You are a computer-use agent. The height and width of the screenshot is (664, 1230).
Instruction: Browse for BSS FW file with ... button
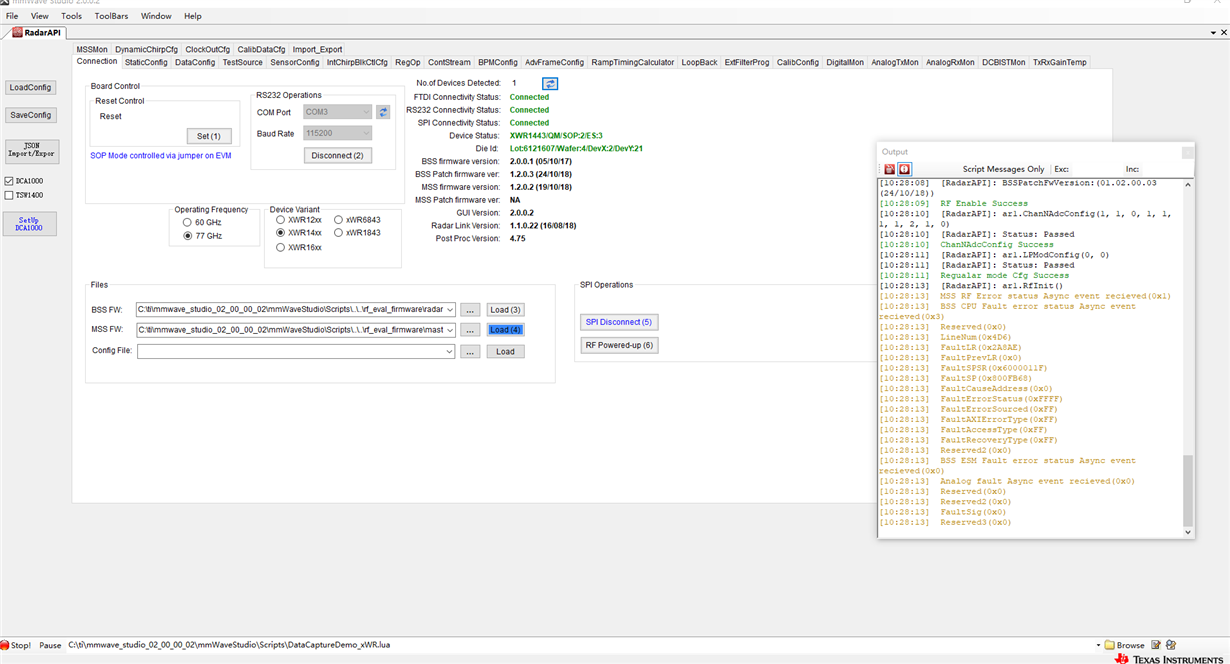[x=471, y=310]
